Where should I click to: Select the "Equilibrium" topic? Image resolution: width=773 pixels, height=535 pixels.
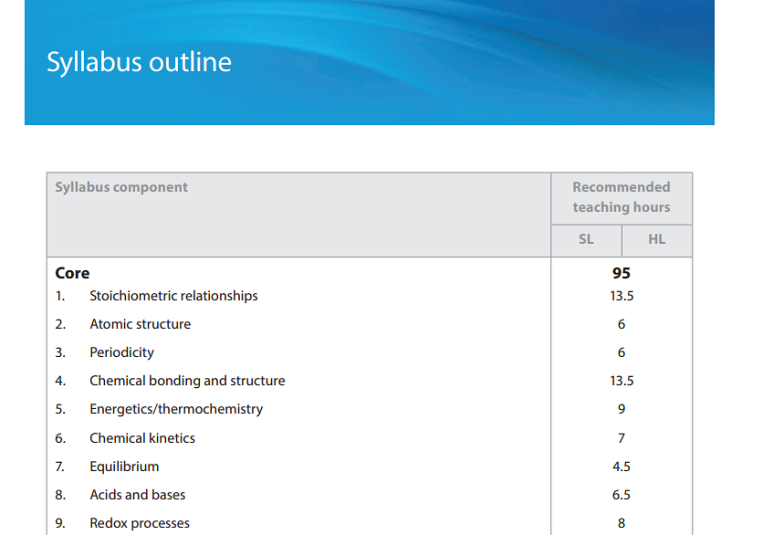click(124, 466)
